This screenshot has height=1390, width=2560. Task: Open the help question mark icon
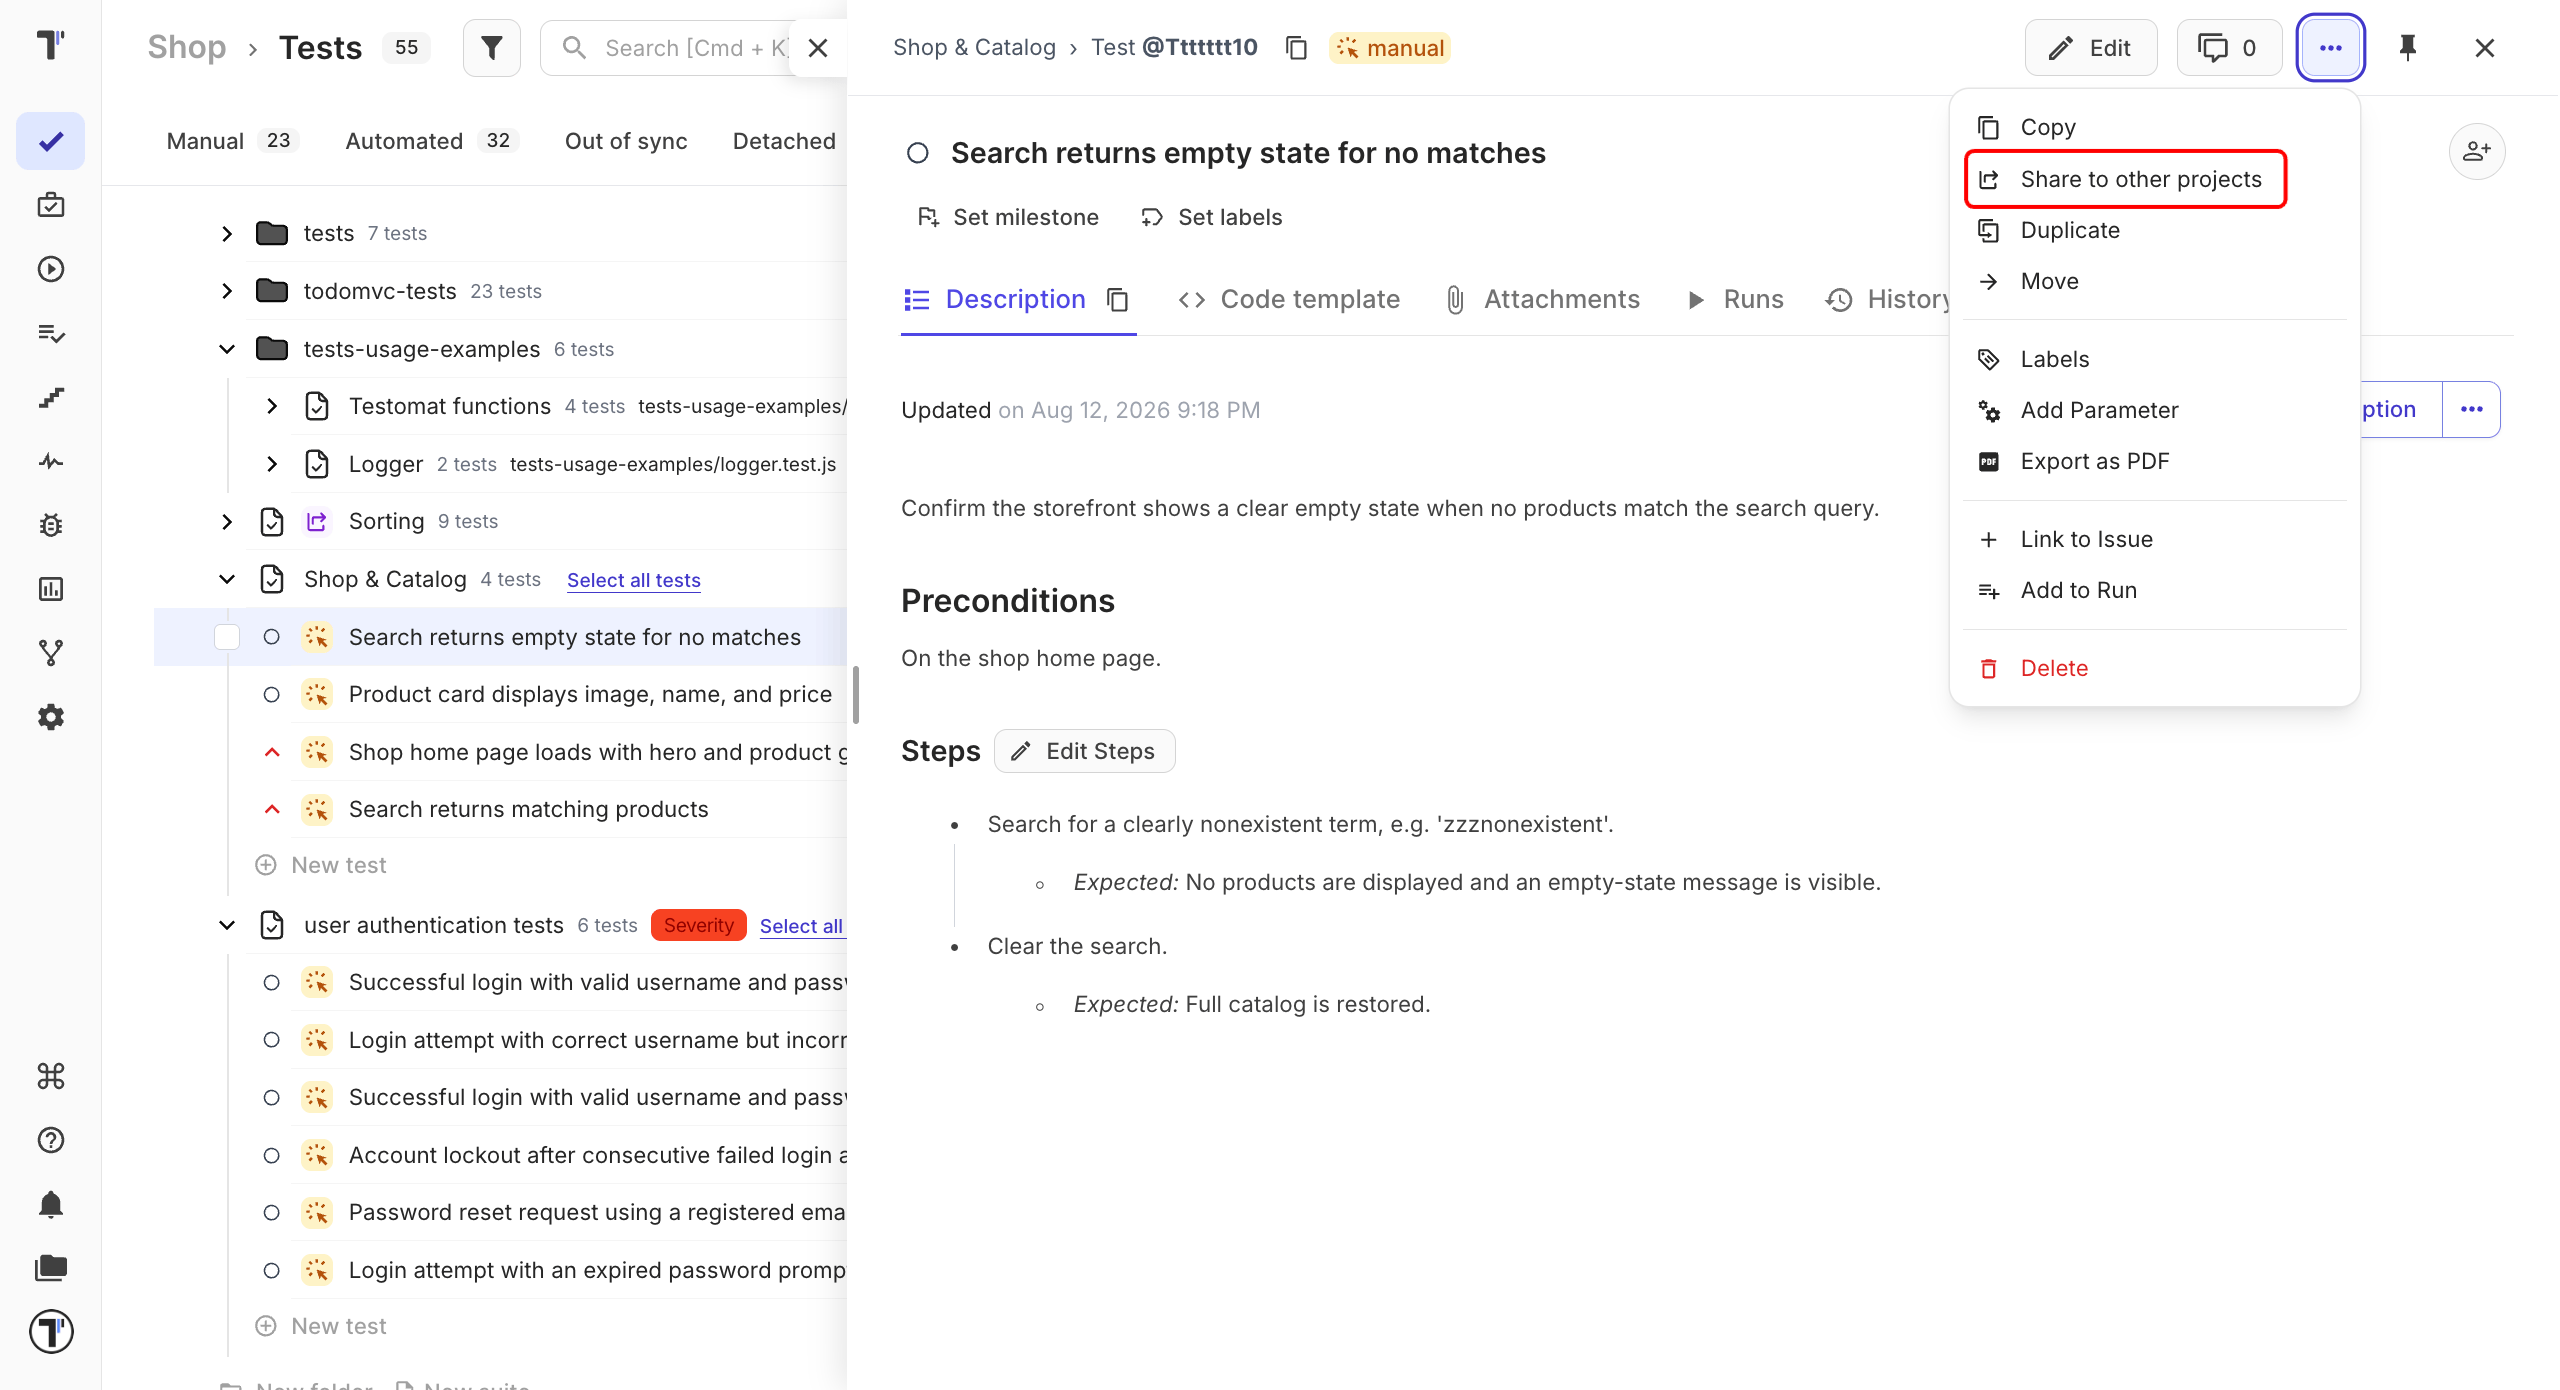pyautogui.click(x=51, y=1140)
